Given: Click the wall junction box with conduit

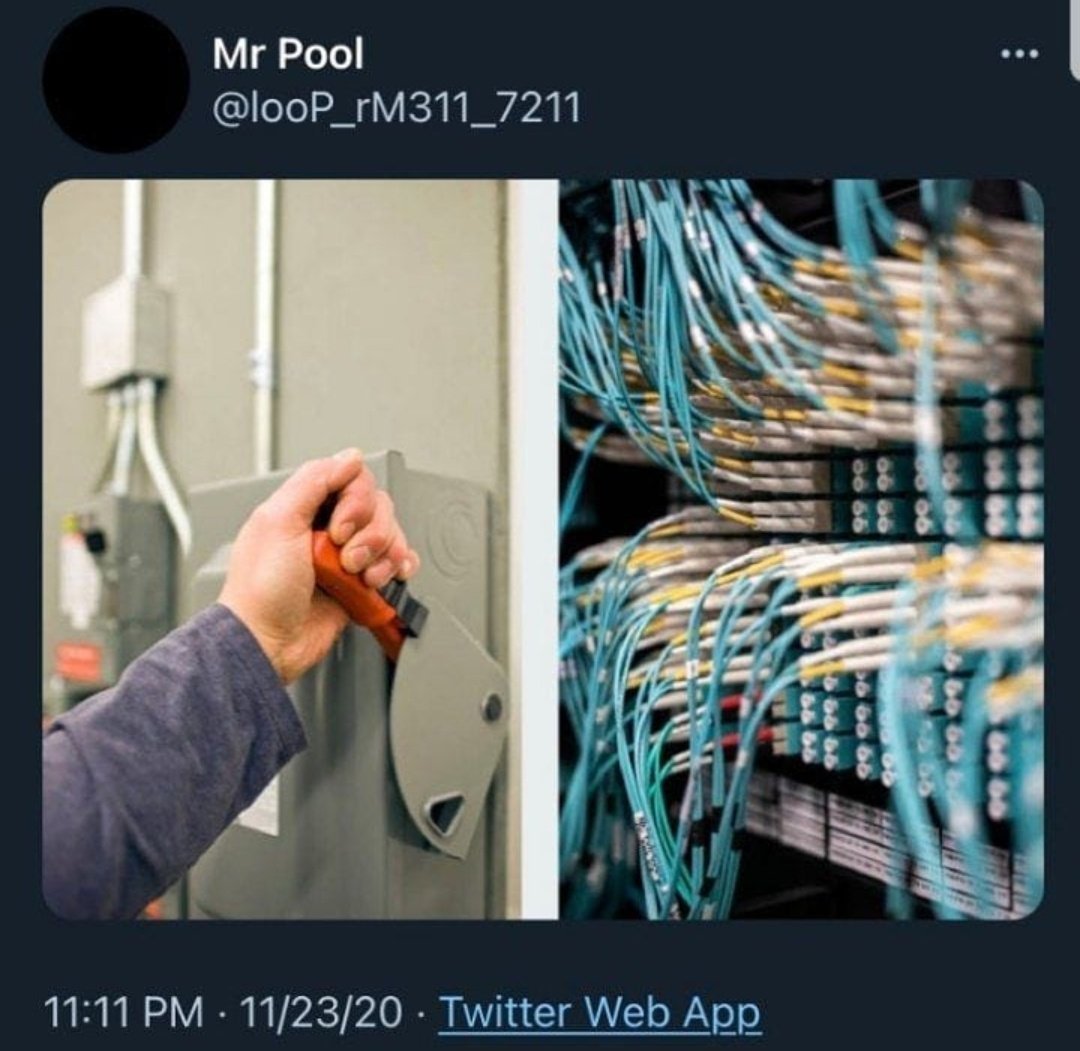Looking at the screenshot, I should (x=126, y=331).
